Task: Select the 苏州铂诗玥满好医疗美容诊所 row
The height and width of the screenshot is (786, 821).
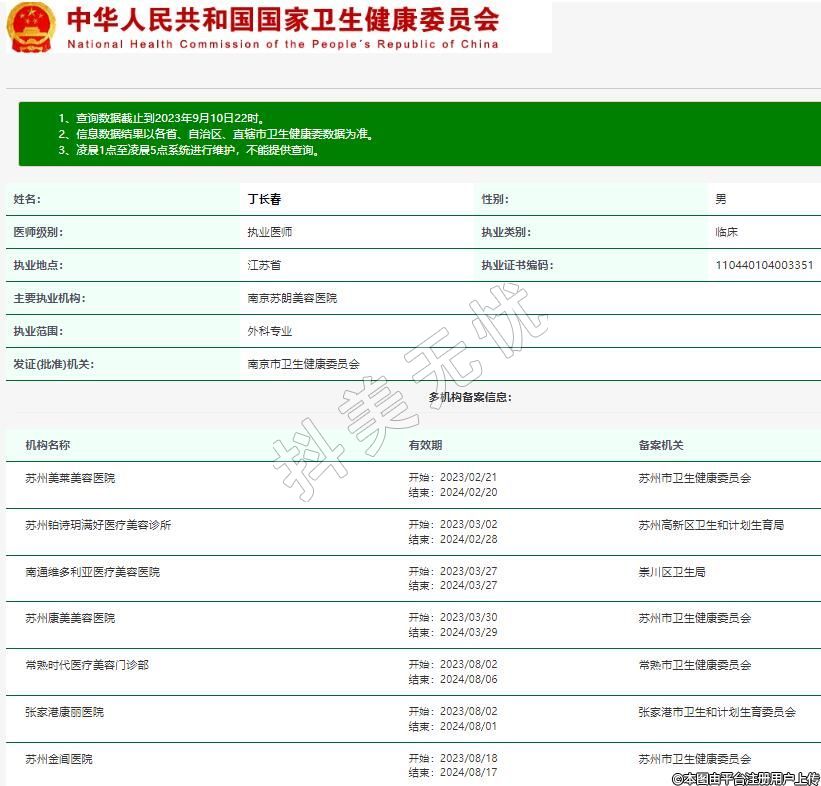Action: pyautogui.click(x=98, y=525)
